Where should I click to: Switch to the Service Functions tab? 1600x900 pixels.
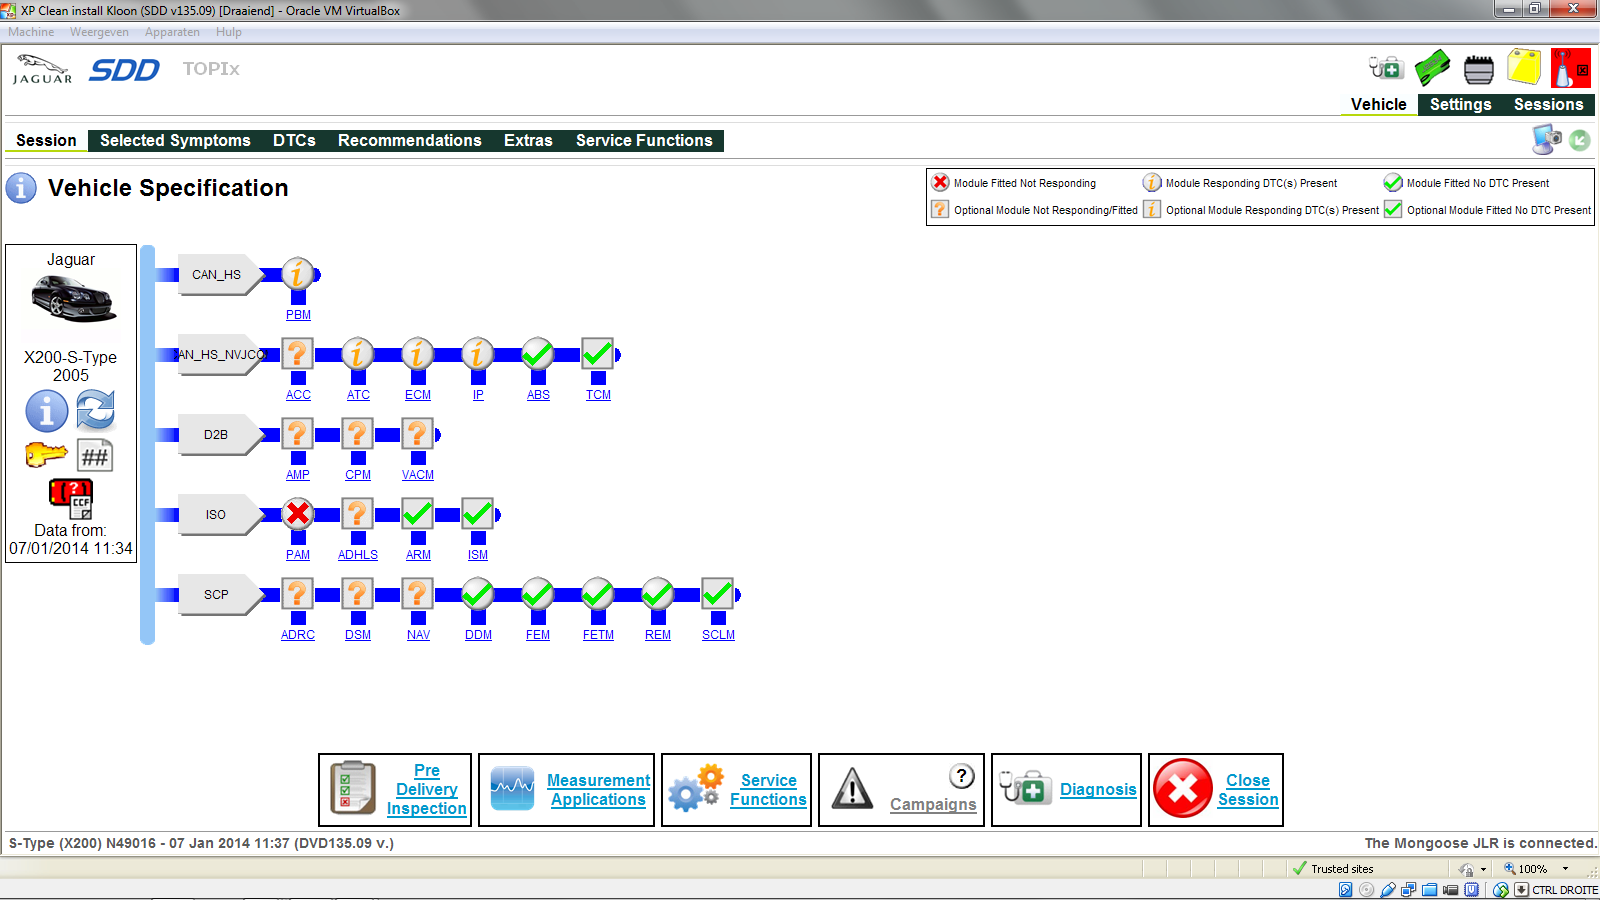pos(644,141)
